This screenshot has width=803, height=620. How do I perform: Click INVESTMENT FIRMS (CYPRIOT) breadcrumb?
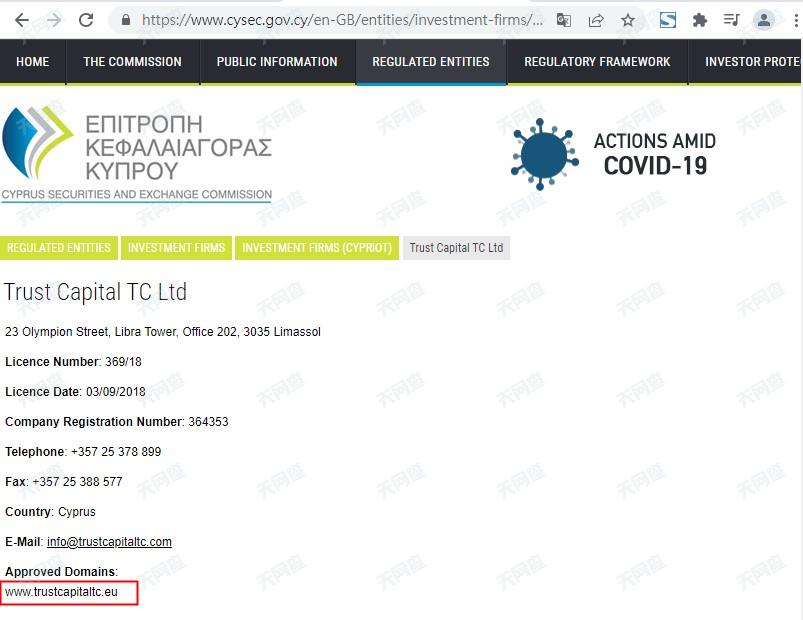[316, 248]
